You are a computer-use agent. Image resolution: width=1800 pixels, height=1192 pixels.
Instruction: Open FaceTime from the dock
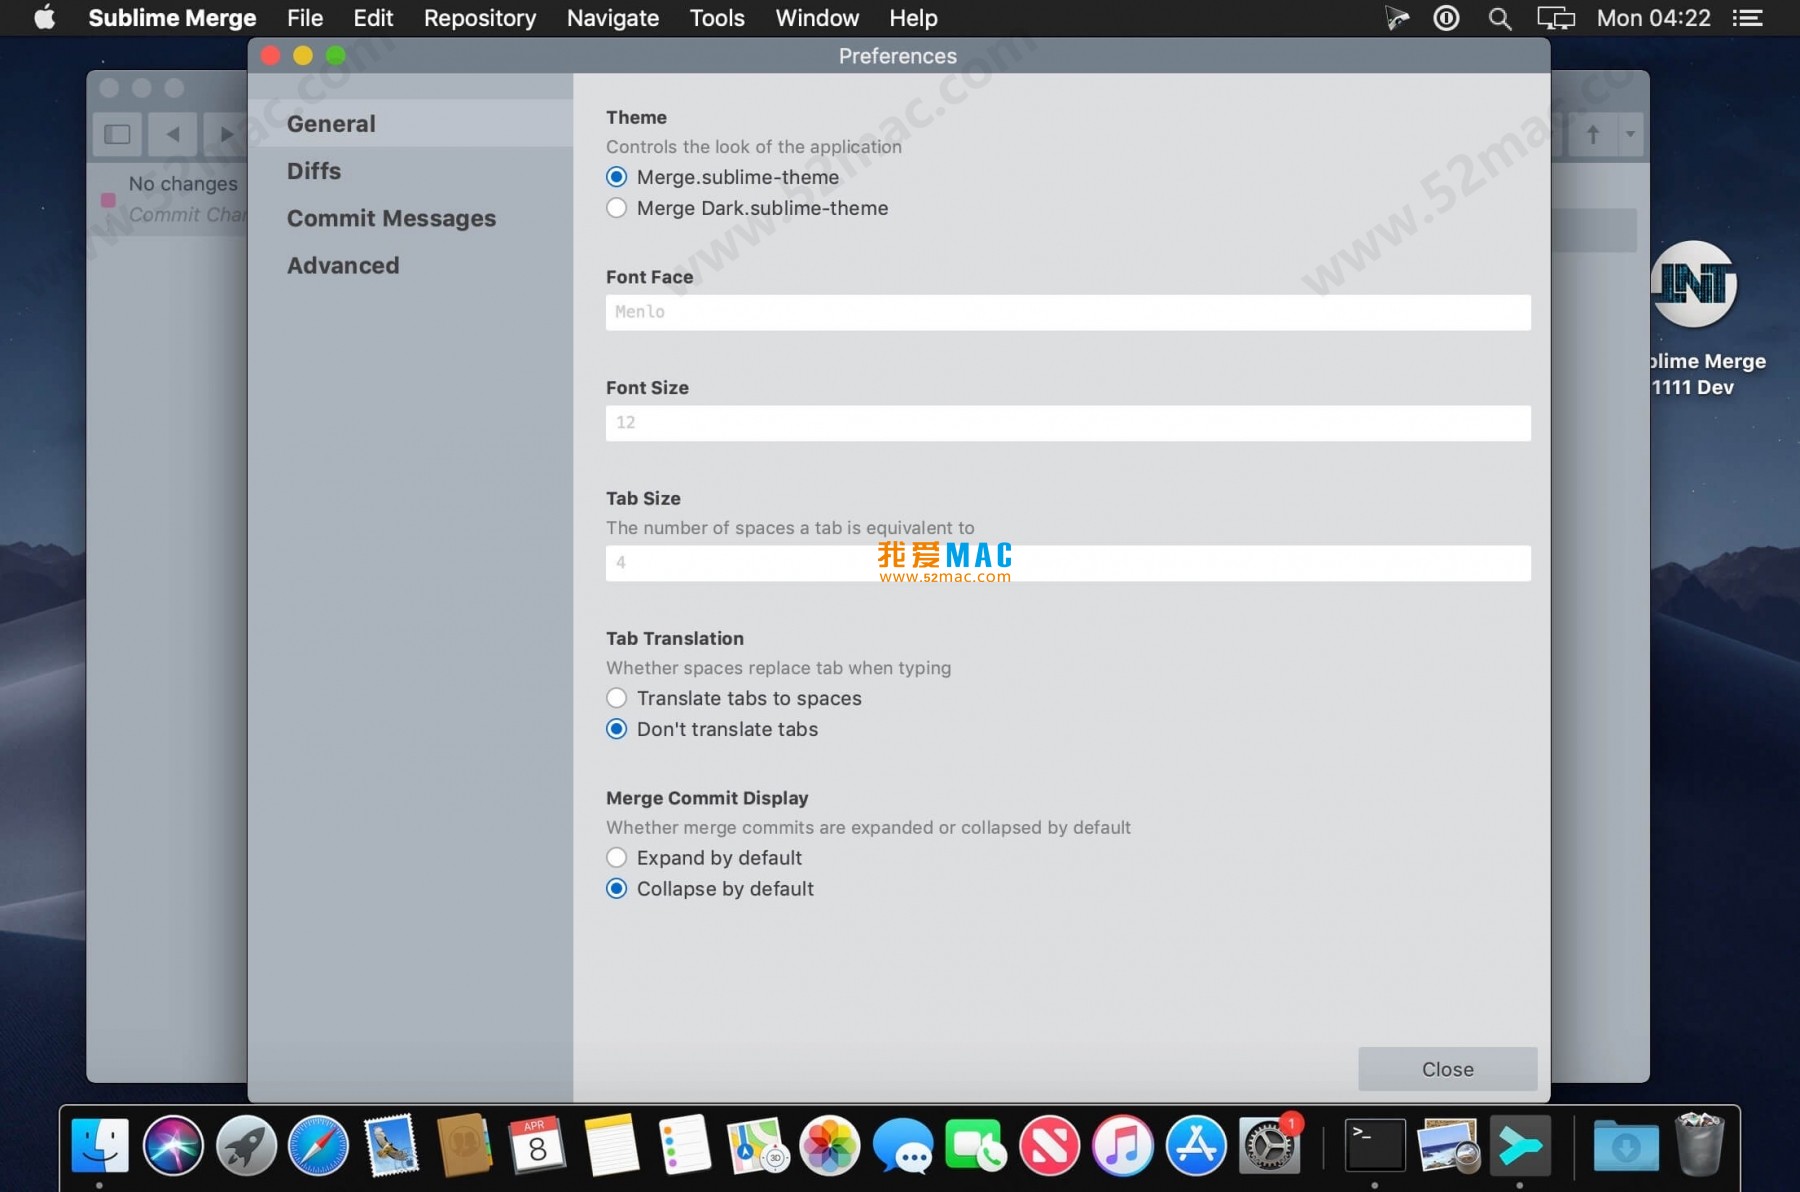976,1145
